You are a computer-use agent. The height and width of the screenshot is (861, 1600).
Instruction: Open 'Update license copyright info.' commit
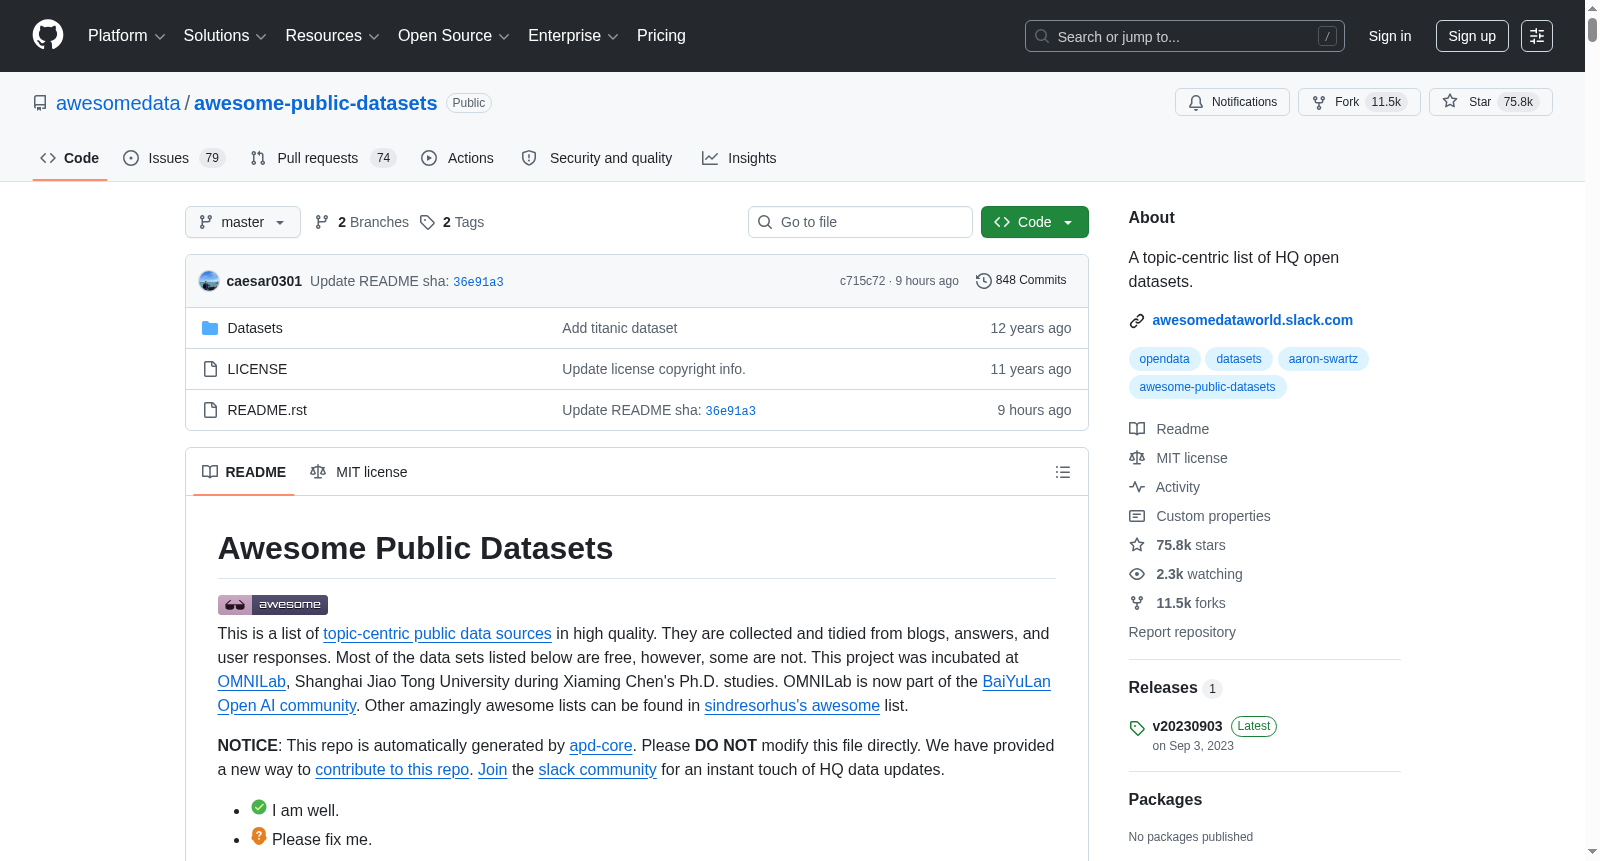(x=654, y=369)
